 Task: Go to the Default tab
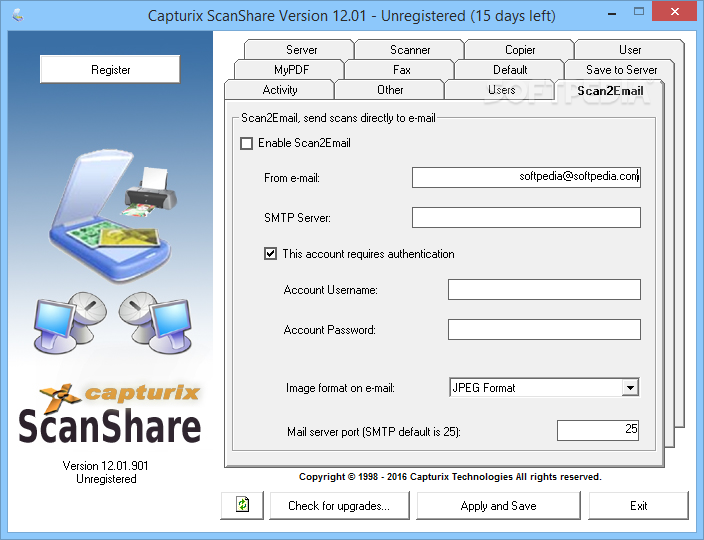[510, 70]
